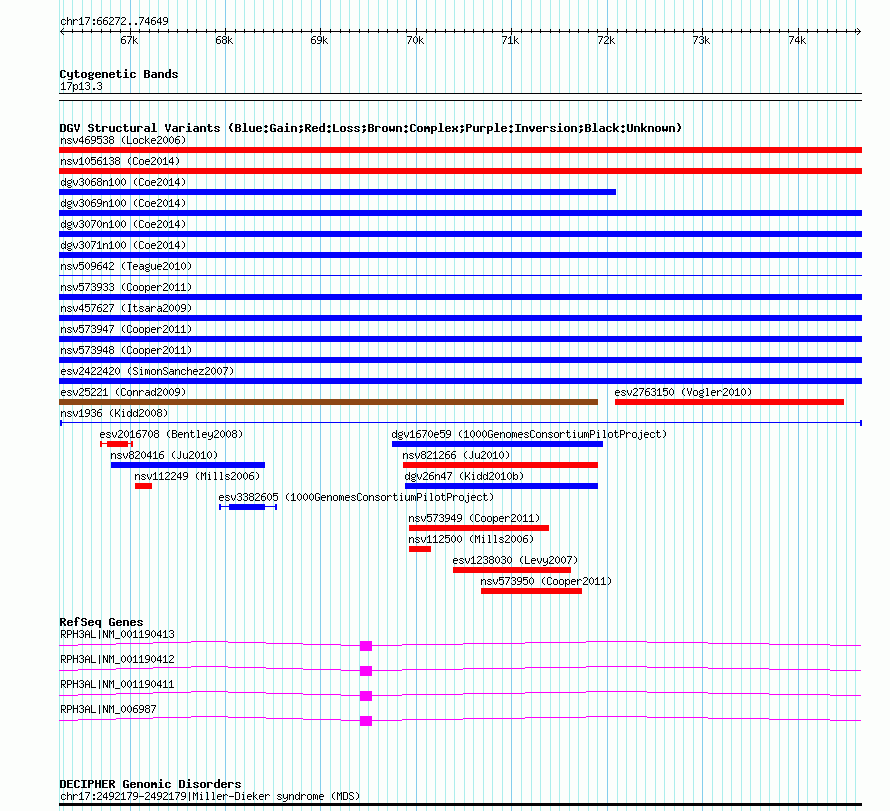Click the 70k tick on the ruler
The width and height of the screenshot is (890, 811).
pyautogui.click(x=415, y=40)
